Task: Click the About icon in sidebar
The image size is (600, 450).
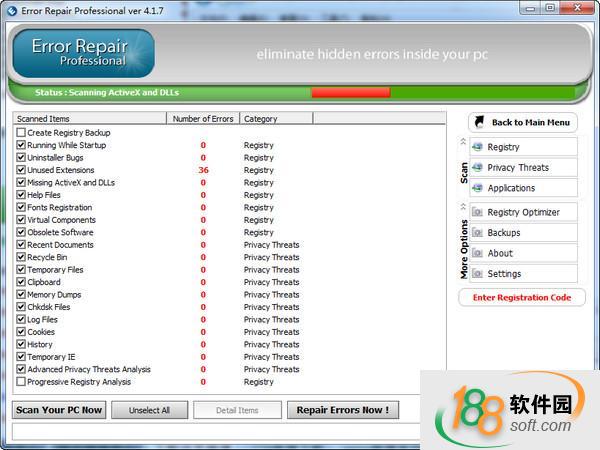Action: point(477,253)
